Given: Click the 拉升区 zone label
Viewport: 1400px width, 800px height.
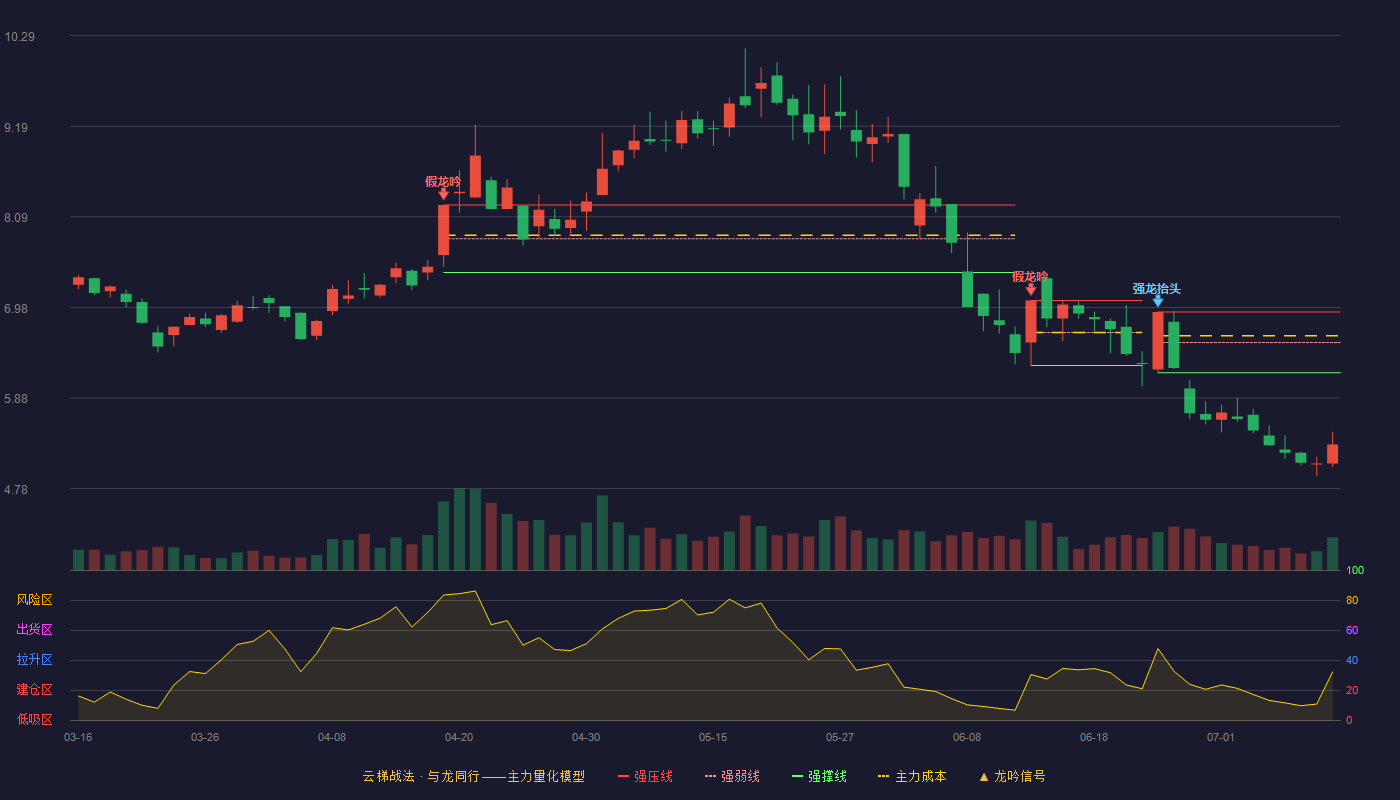Looking at the screenshot, I should [x=34, y=660].
